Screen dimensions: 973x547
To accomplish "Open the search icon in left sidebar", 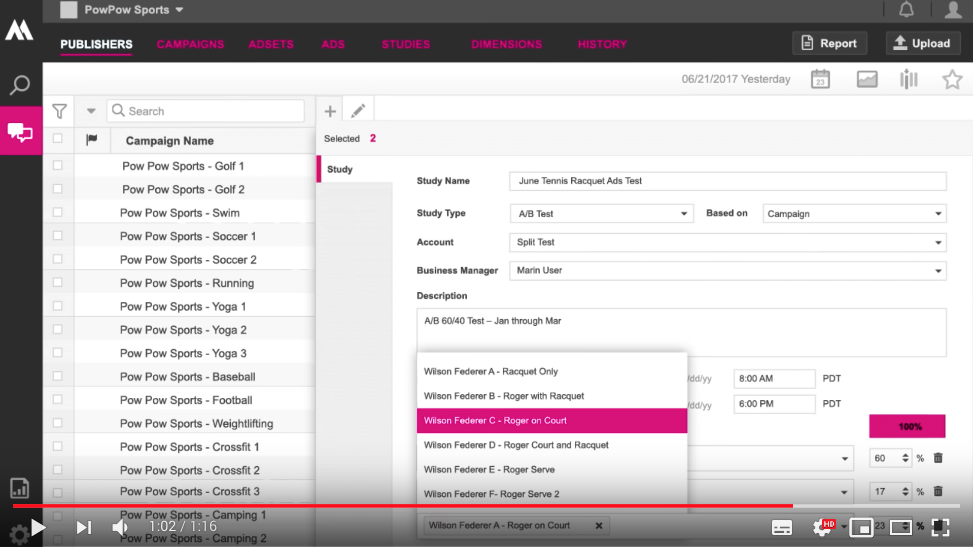I will [x=20, y=84].
